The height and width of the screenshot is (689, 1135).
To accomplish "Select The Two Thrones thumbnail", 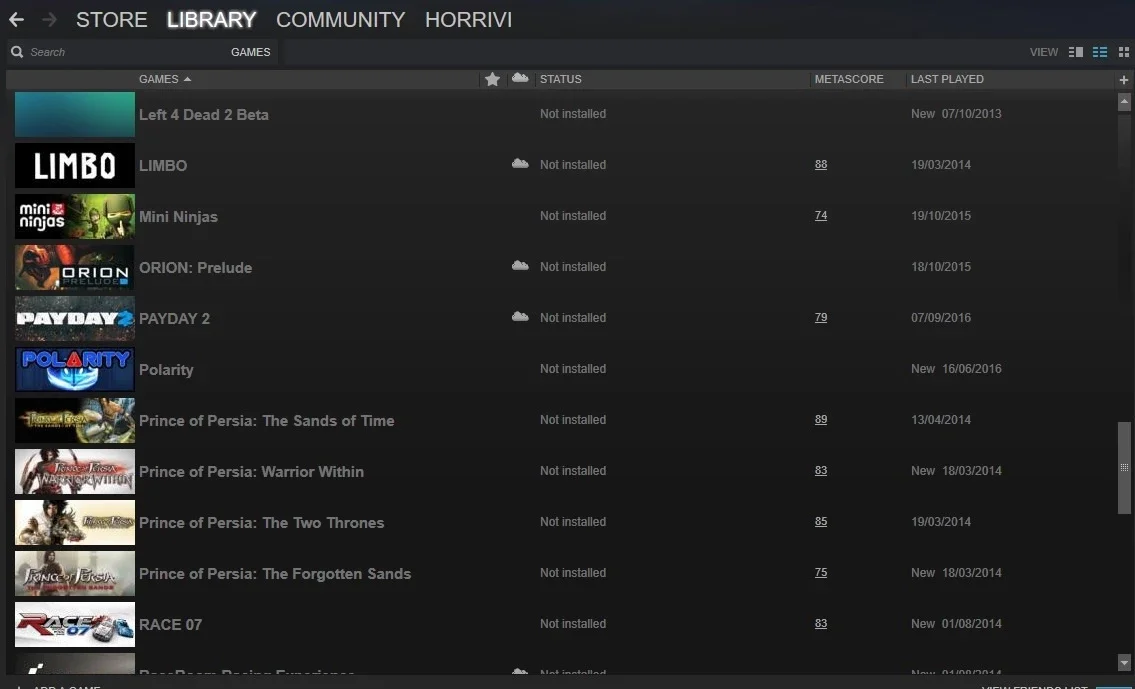I will pos(75,523).
